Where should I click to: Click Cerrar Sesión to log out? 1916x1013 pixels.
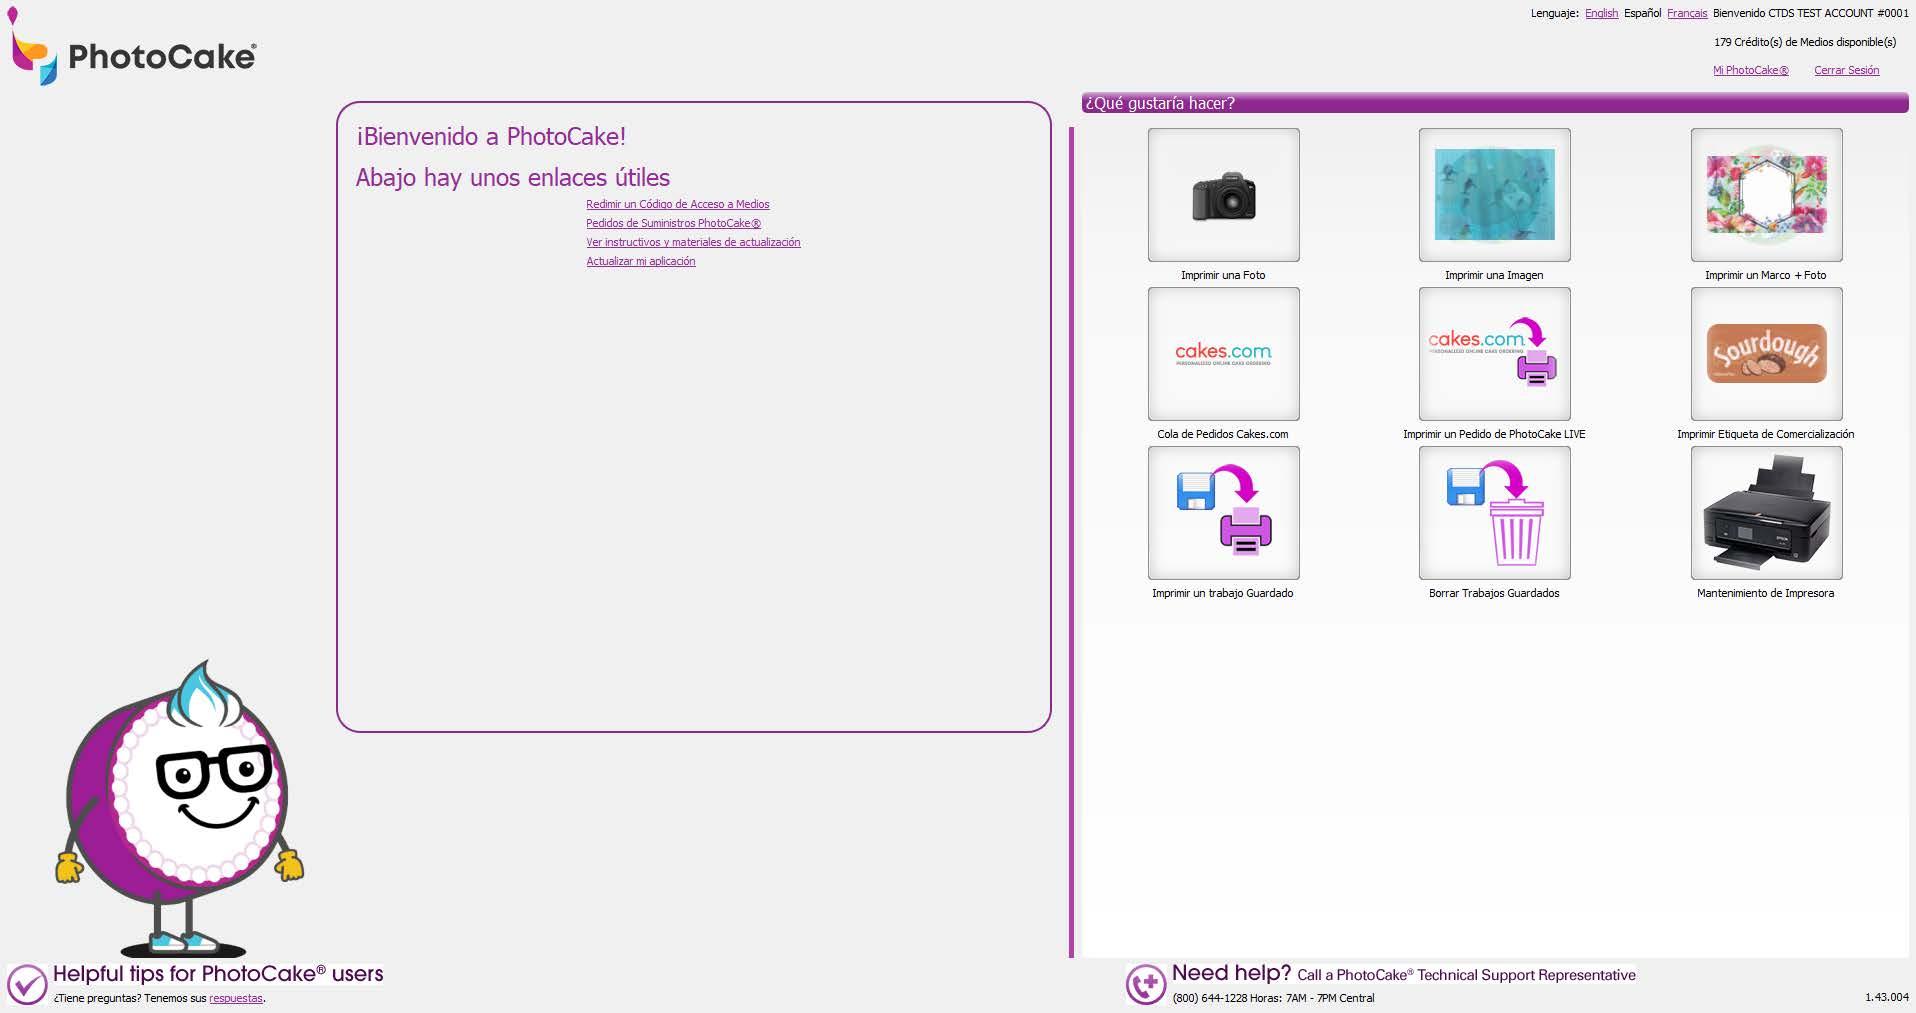coord(1846,70)
